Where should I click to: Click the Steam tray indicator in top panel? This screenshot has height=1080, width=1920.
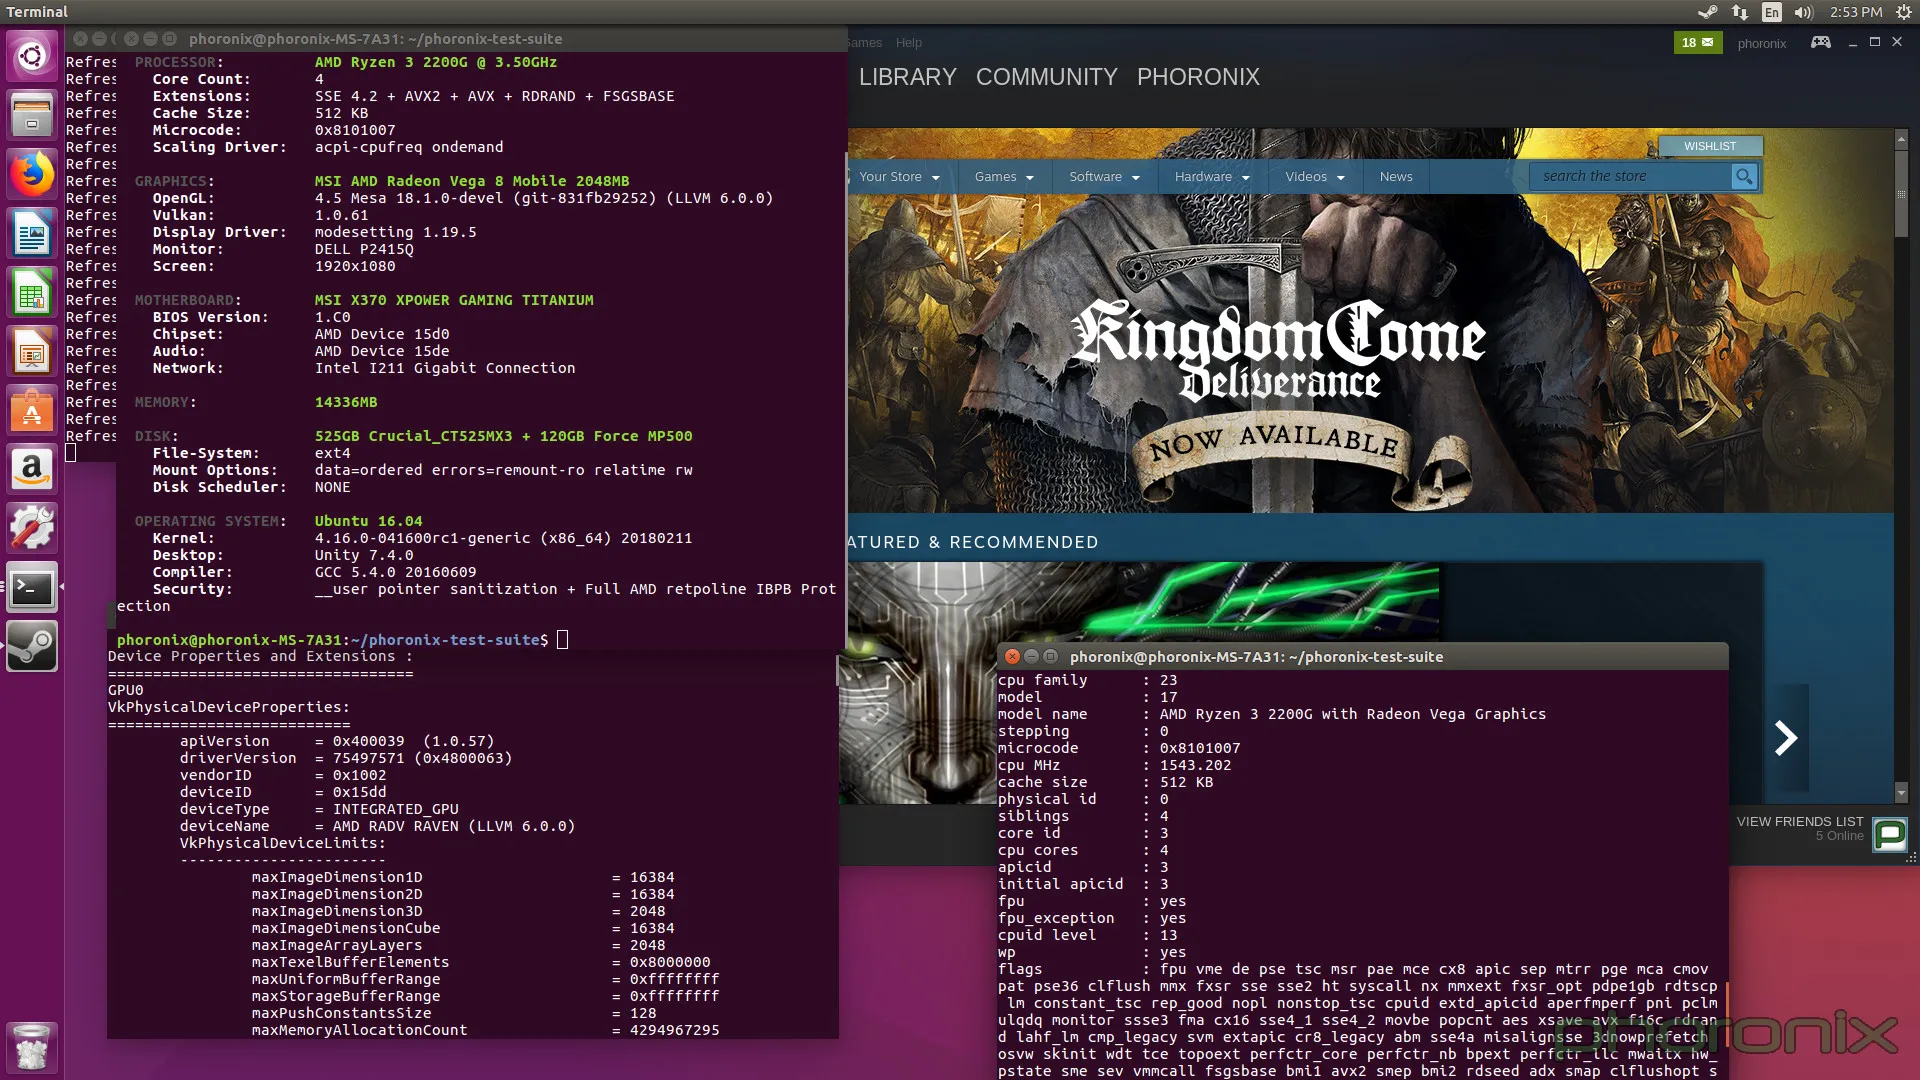coord(1708,12)
